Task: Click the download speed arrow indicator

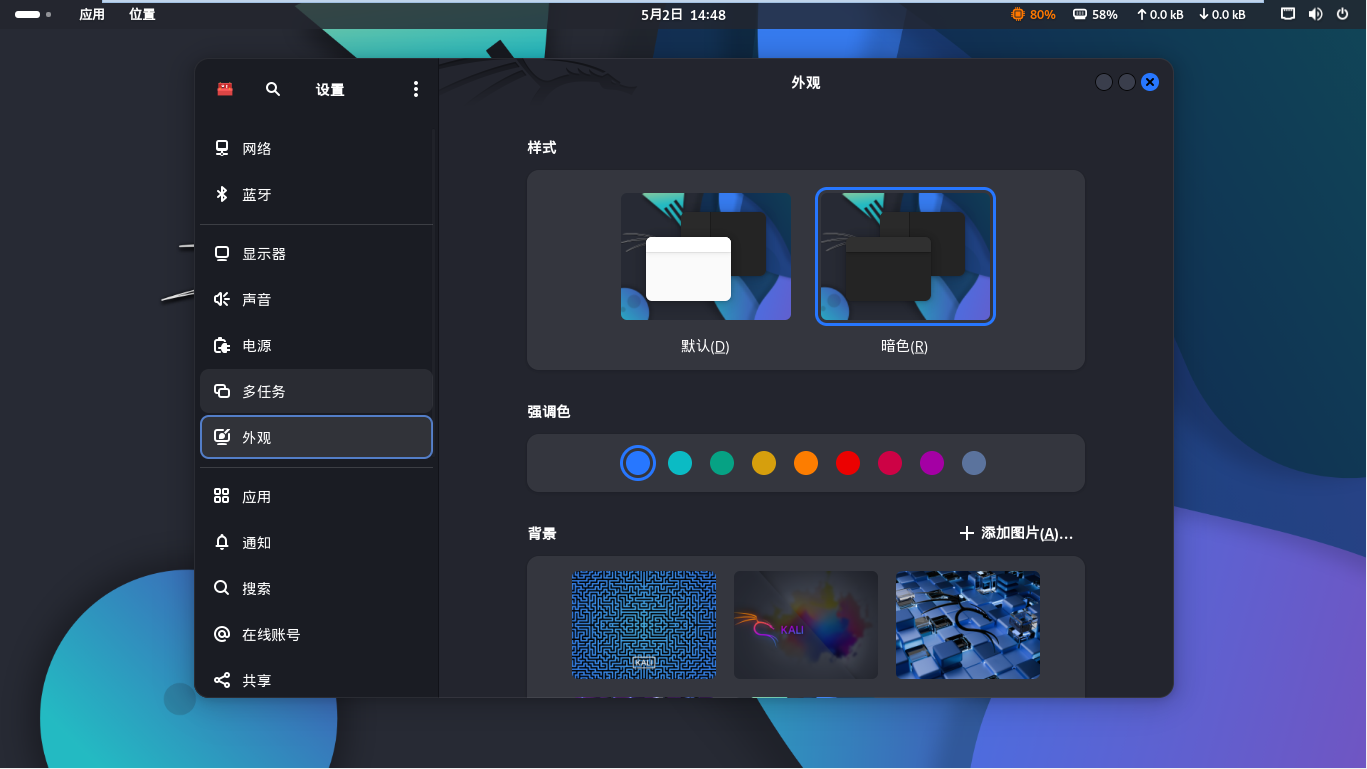Action: tap(1203, 14)
